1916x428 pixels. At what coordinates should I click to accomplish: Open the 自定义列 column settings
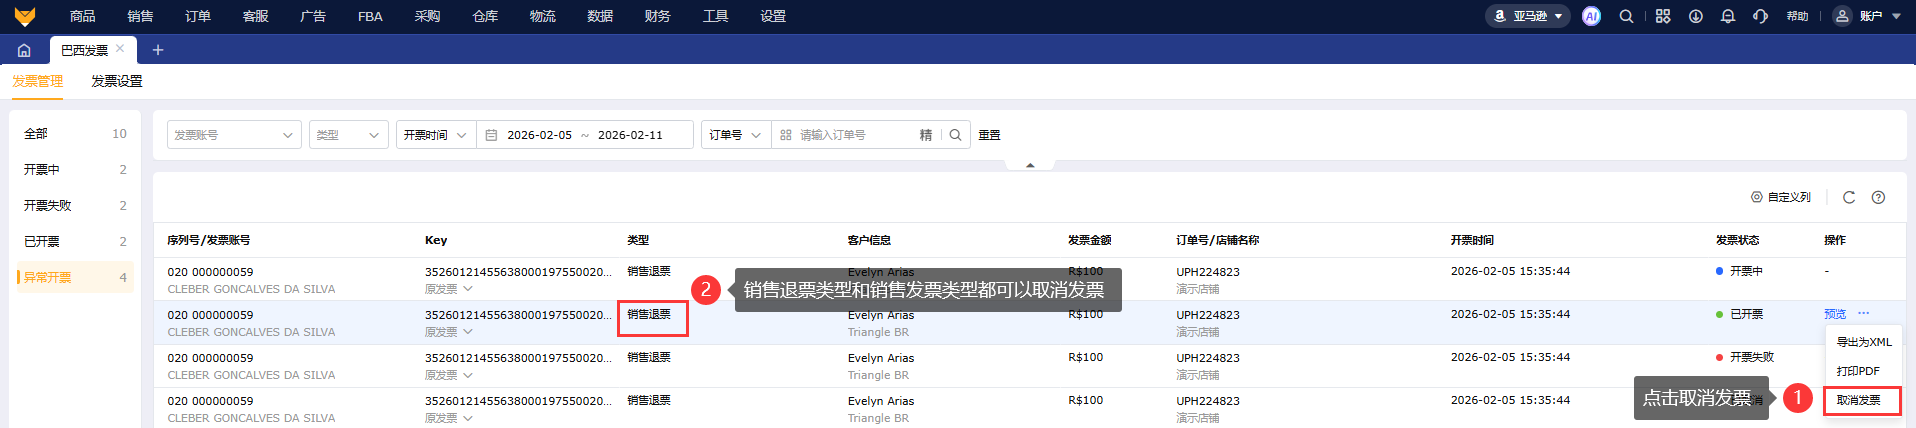point(1781,197)
